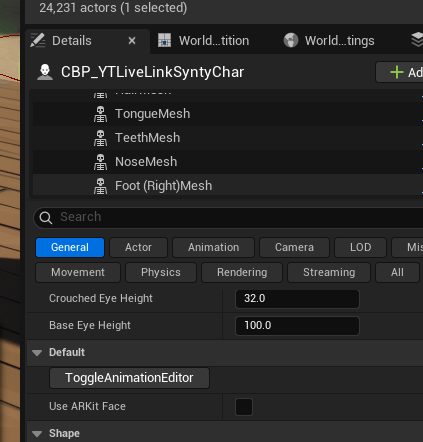Select the All filter
This screenshot has height=442, width=423.
click(x=397, y=272)
